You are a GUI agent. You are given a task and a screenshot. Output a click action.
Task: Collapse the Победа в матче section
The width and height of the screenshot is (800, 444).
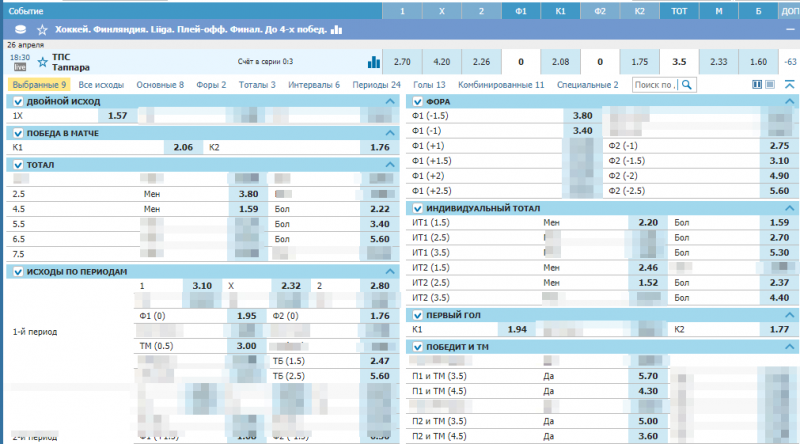click(389, 133)
